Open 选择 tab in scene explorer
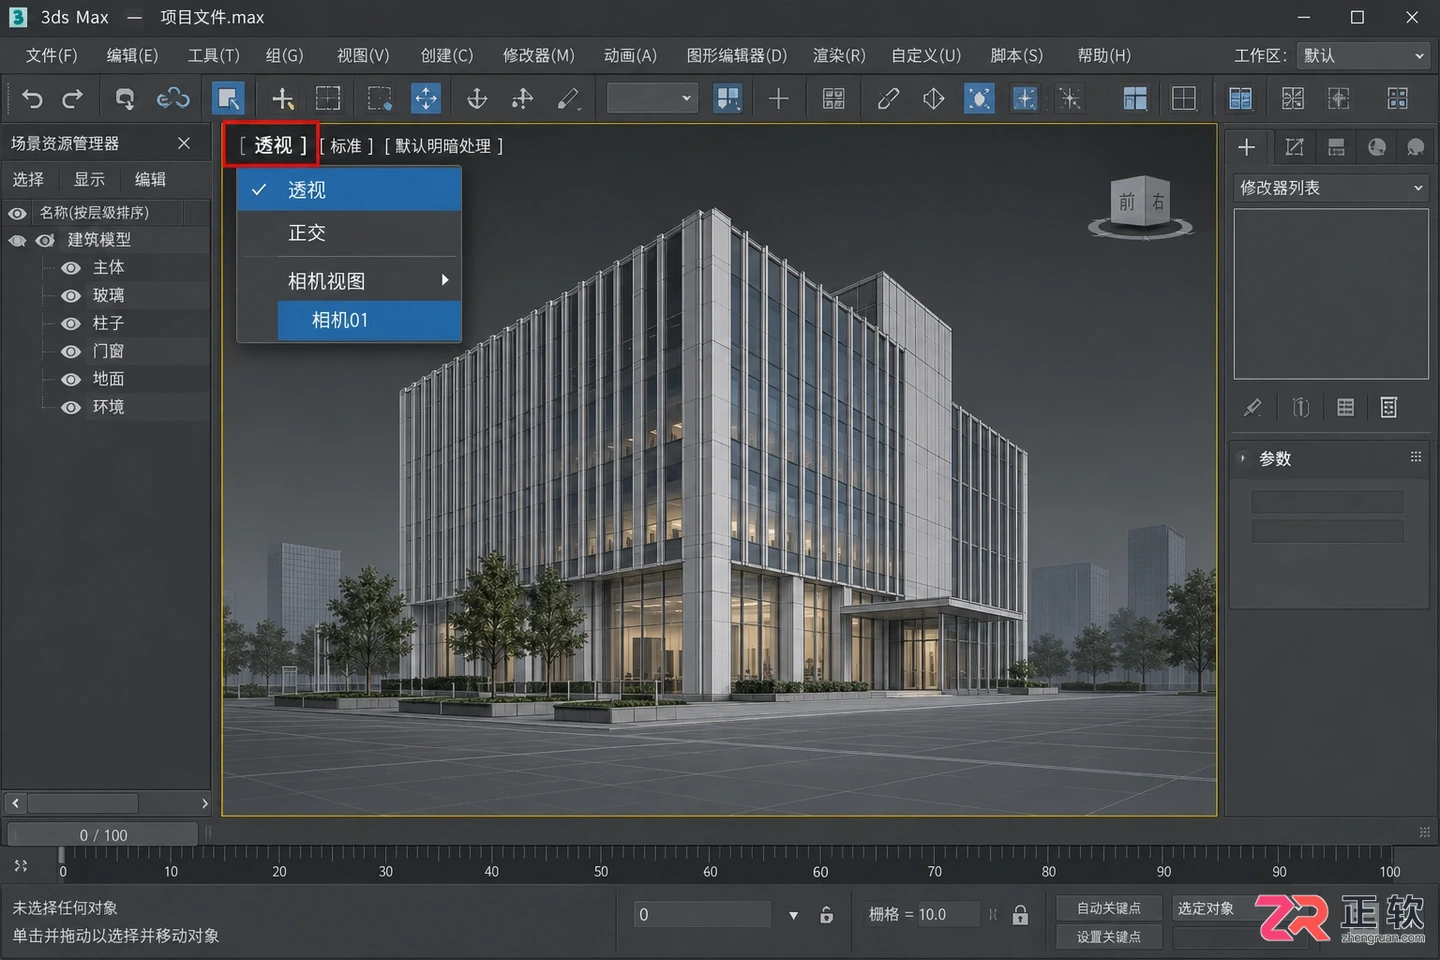The width and height of the screenshot is (1440, 960). coord(28,180)
